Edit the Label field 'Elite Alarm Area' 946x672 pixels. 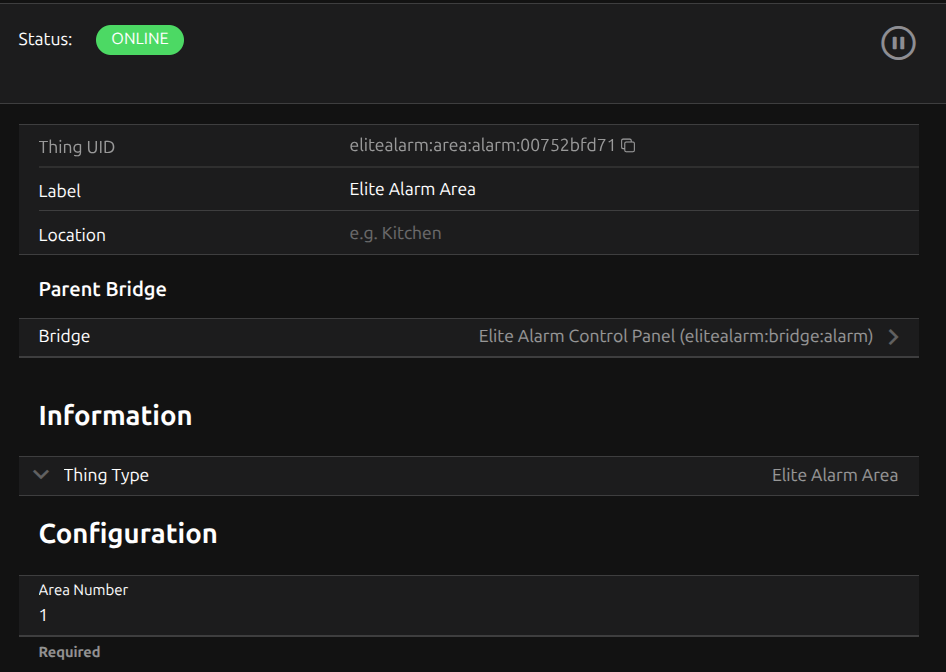click(x=412, y=189)
